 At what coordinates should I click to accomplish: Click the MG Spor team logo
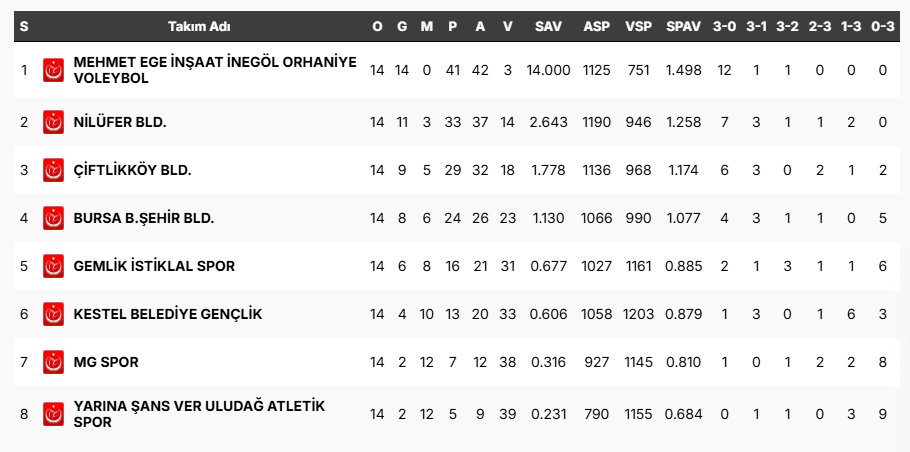(x=53, y=362)
